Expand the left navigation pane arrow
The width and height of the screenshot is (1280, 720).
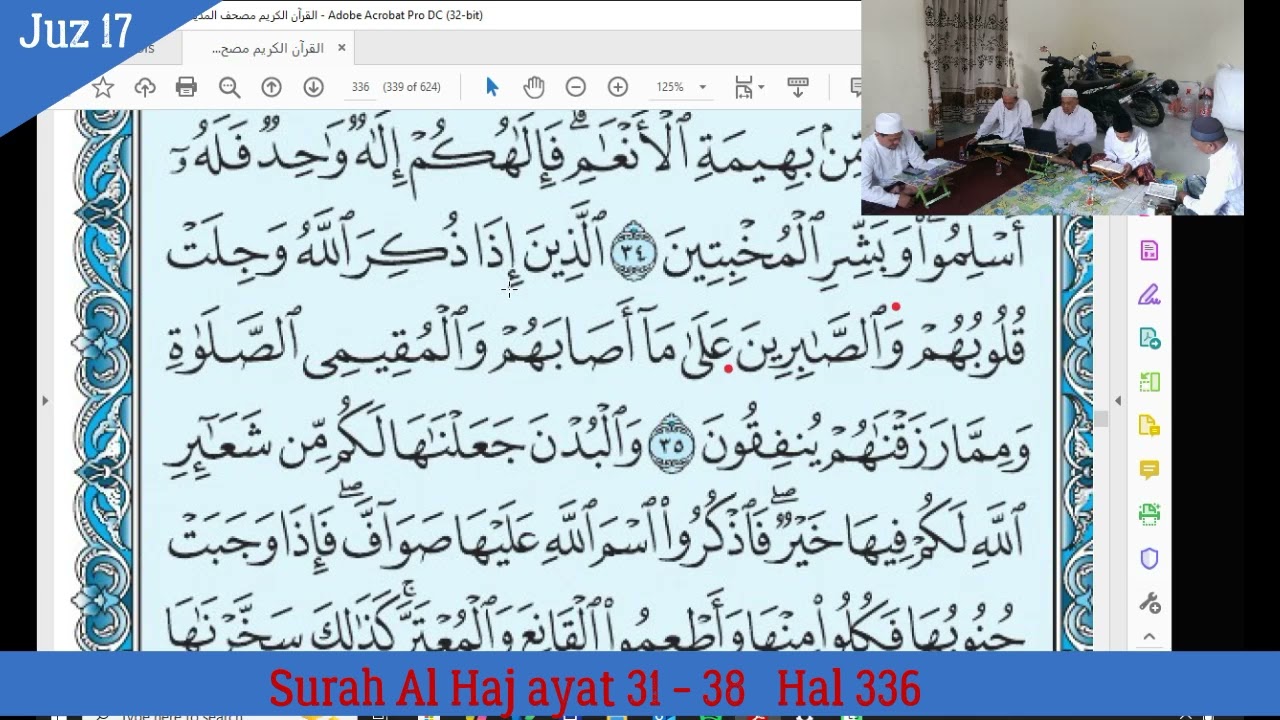pos(44,401)
